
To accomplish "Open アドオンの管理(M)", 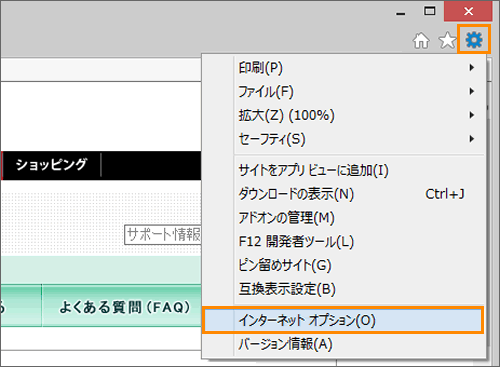I will [343, 218].
